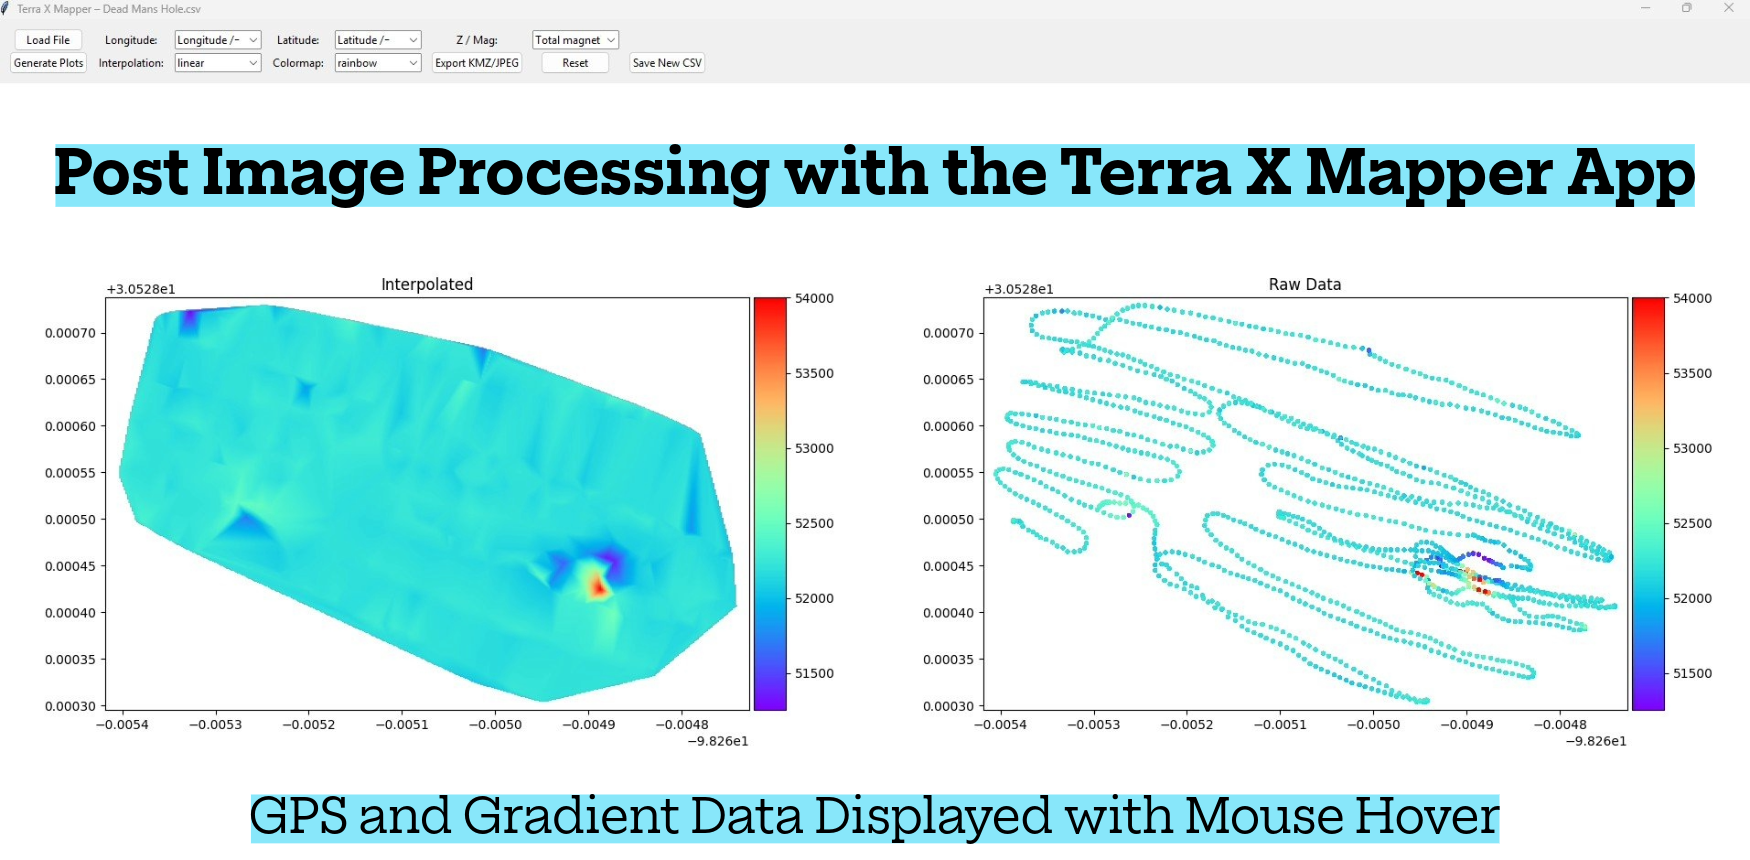Open the Longitude column dropdown
The image size is (1750, 860).
pos(217,40)
